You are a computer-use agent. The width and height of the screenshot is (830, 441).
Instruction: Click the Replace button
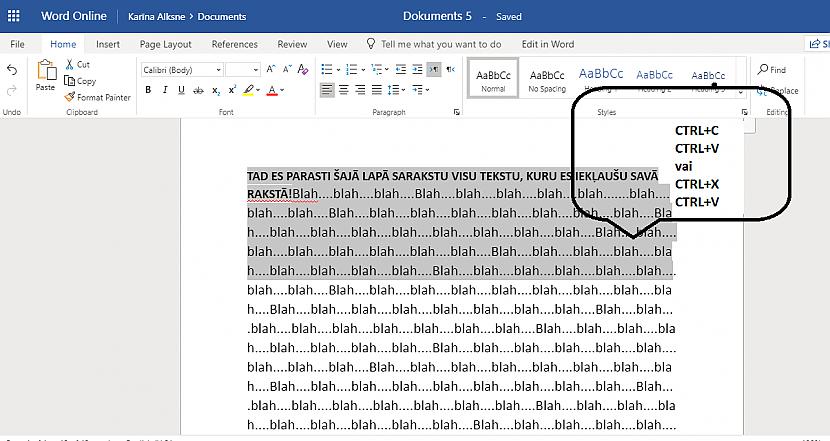(778, 91)
